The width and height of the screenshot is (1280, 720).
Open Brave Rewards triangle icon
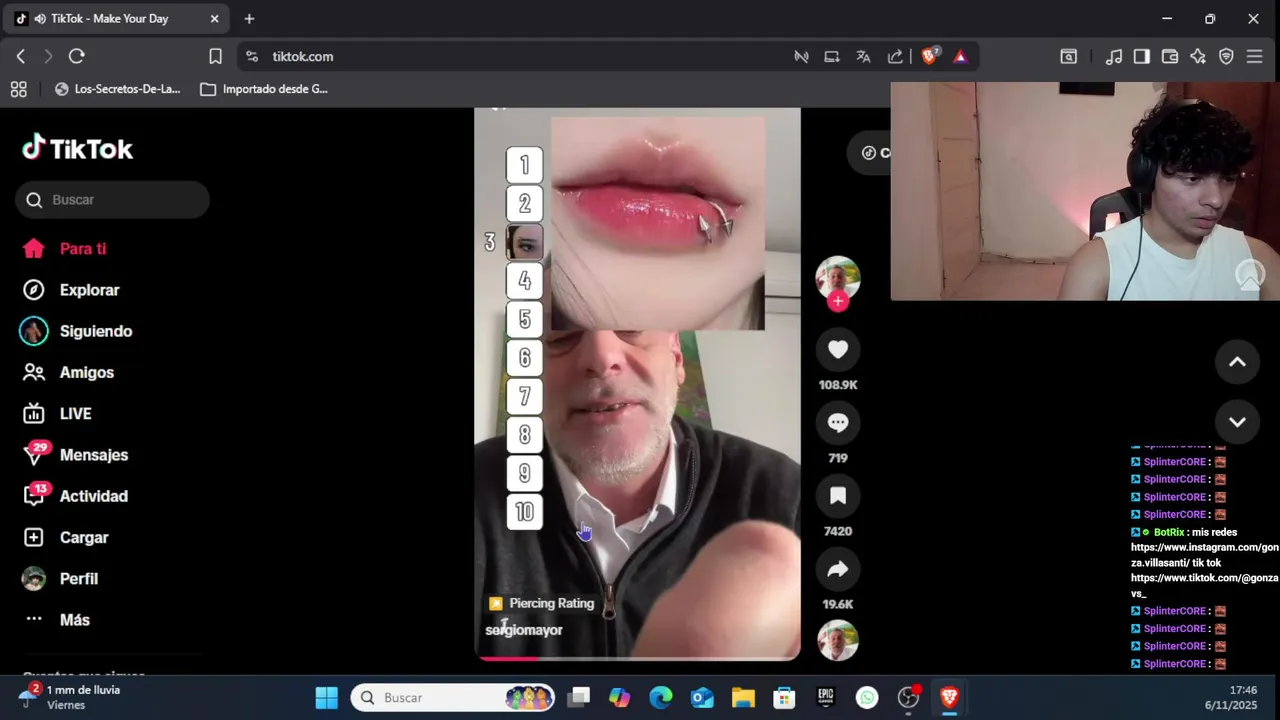point(960,57)
